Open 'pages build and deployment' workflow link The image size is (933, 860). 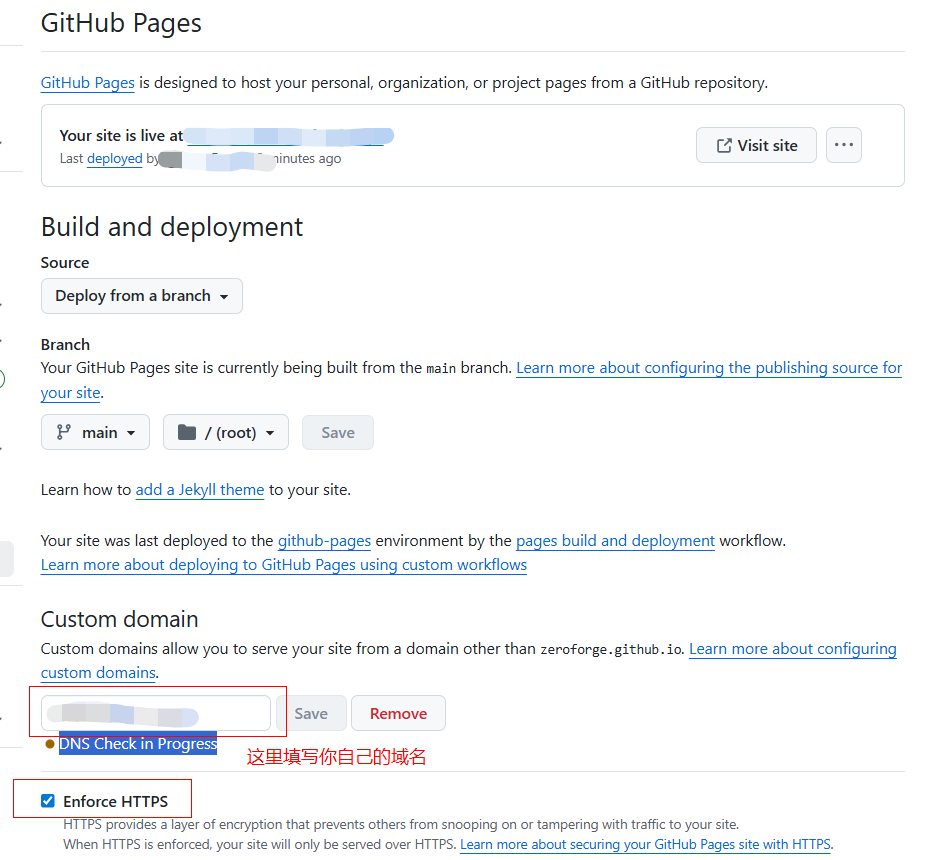pos(615,540)
